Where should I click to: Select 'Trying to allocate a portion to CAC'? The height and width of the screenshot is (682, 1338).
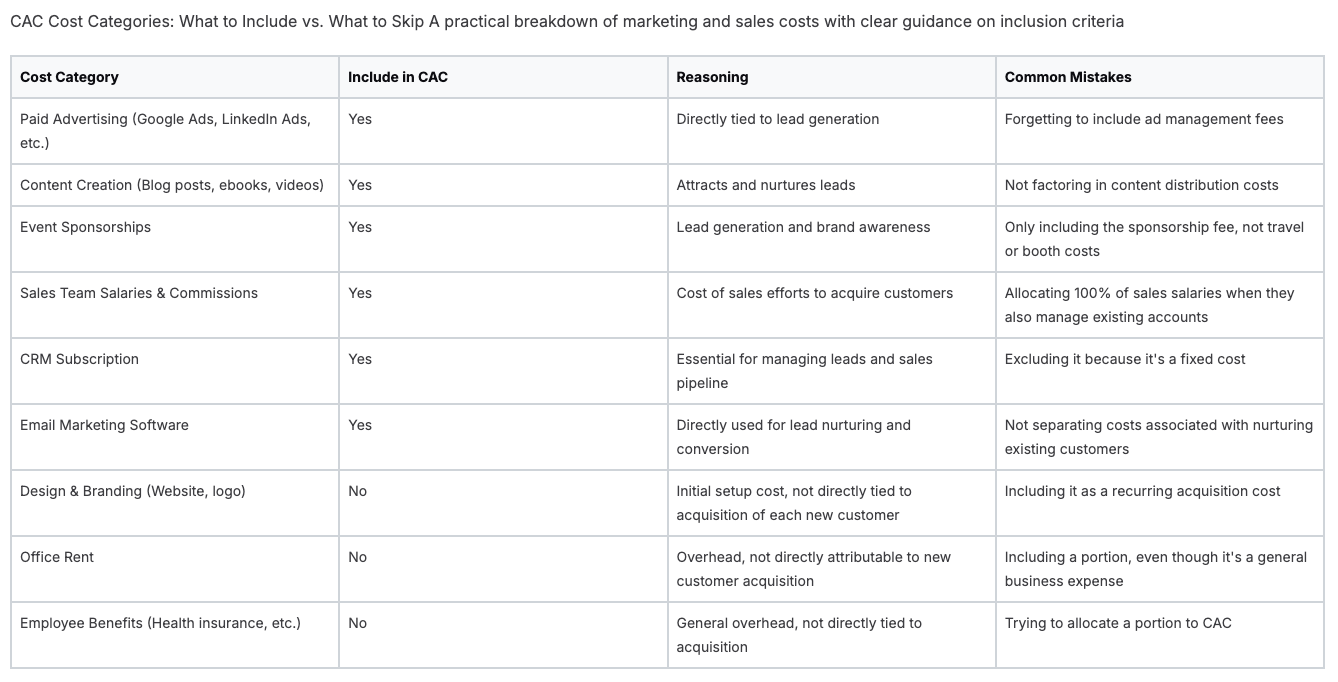[1118, 623]
